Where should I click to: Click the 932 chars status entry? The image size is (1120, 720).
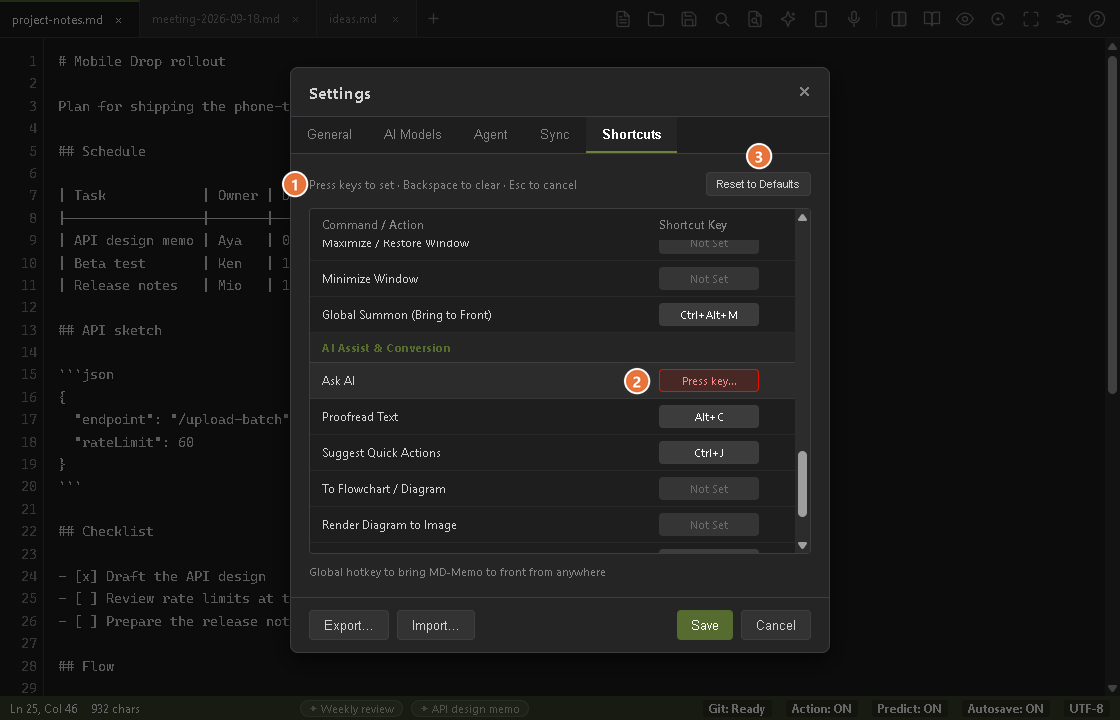(116, 709)
